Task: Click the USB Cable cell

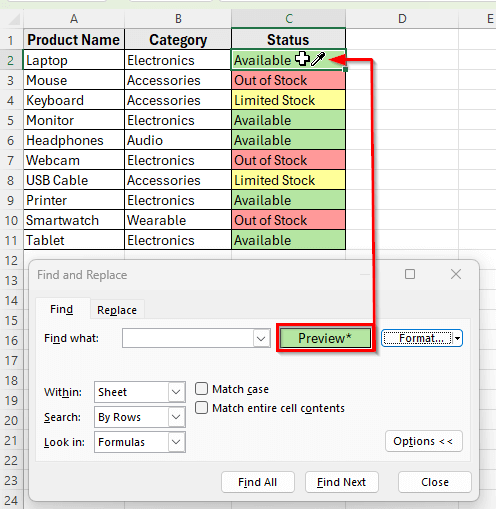Action: click(x=74, y=180)
